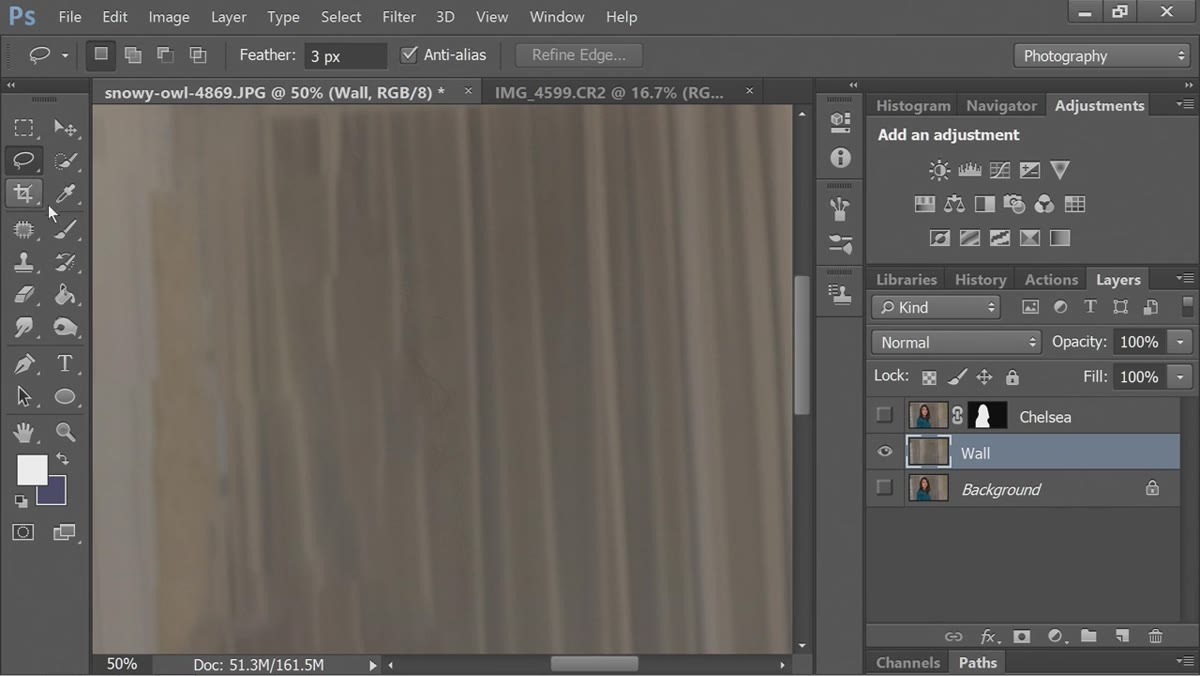This screenshot has height=676, width=1200.
Task: Add a Curves adjustment
Action: 999,170
